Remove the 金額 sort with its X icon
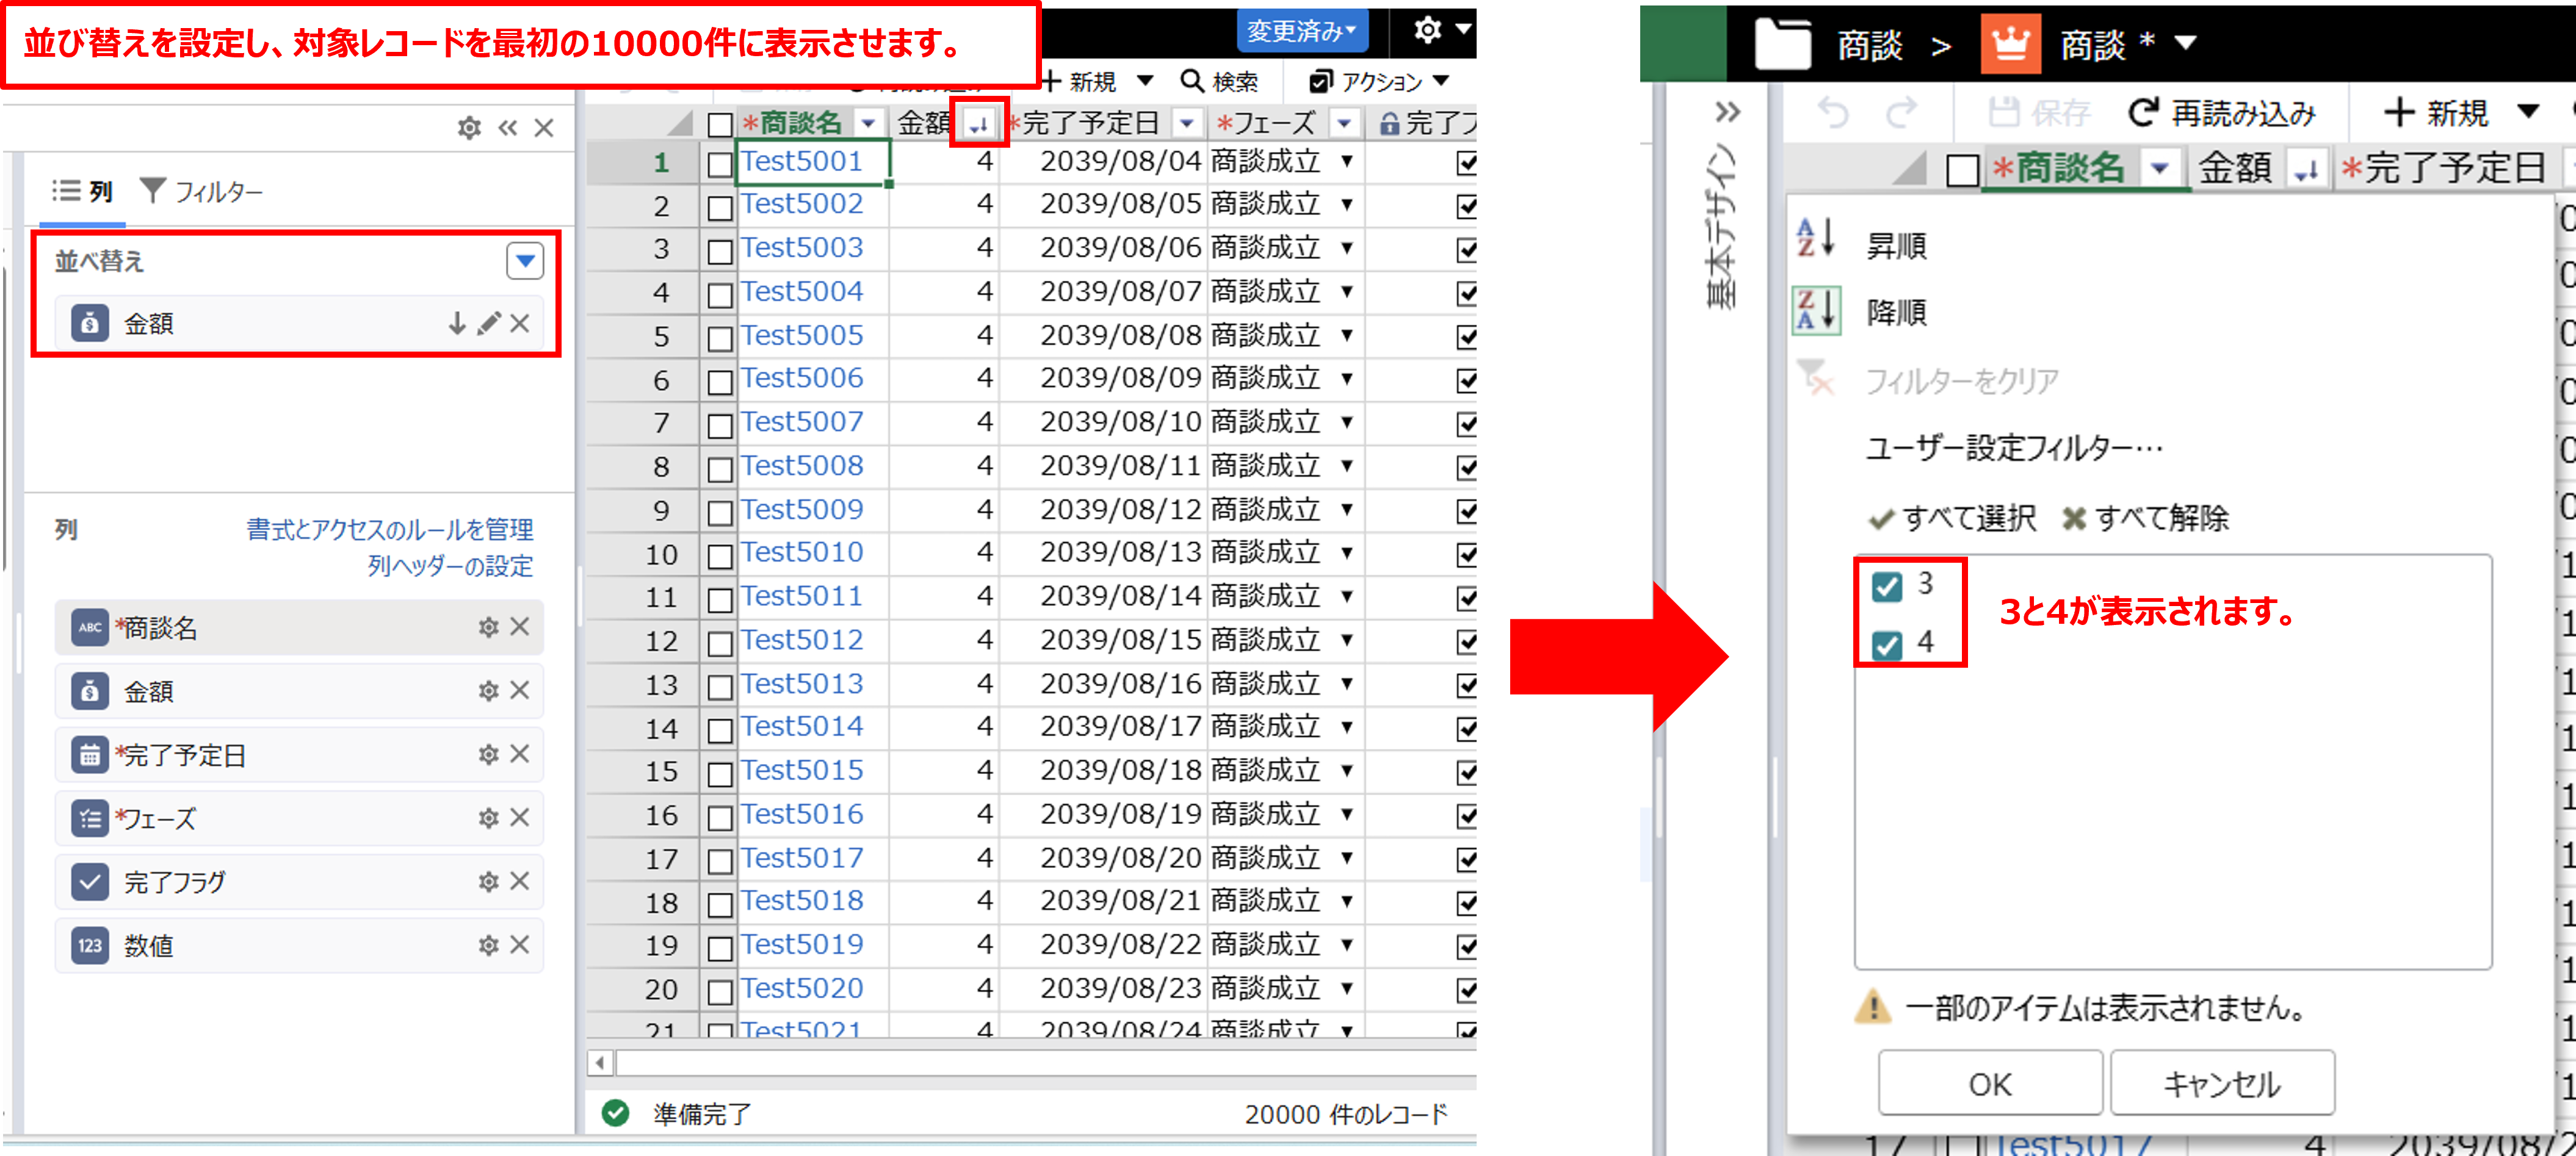2576x1156 pixels. (520, 323)
